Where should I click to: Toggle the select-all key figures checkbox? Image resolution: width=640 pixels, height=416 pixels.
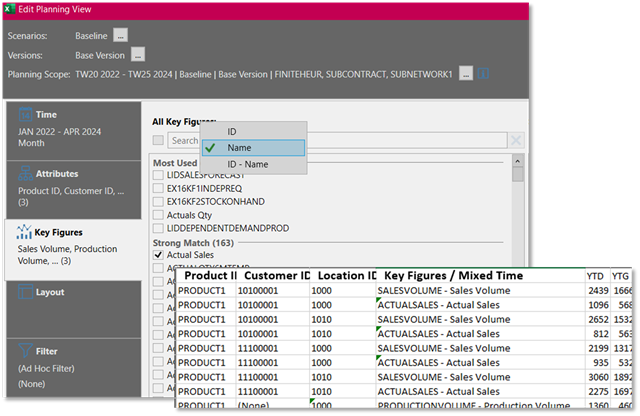tap(158, 140)
